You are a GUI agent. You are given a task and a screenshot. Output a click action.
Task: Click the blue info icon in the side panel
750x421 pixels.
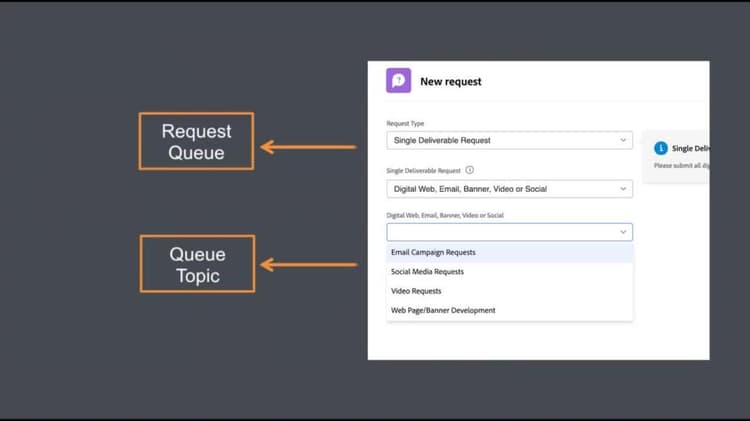661,148
